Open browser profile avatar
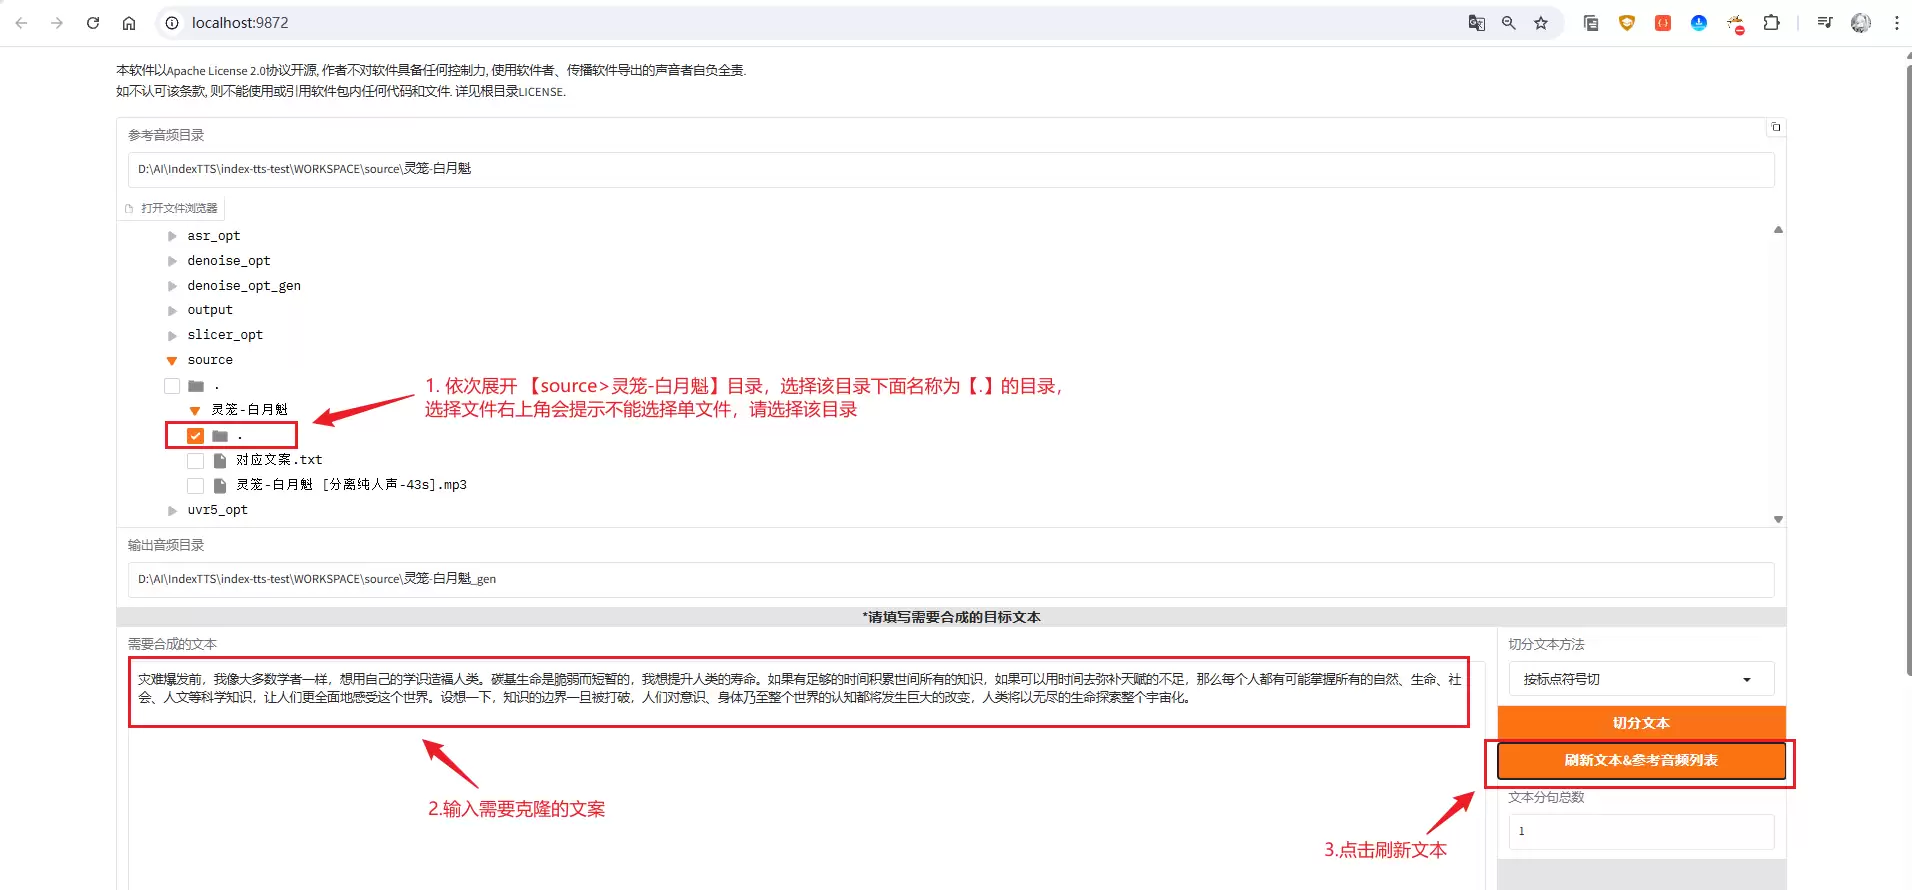This screenshot has width=1912, height=890. coord(1861,23)
